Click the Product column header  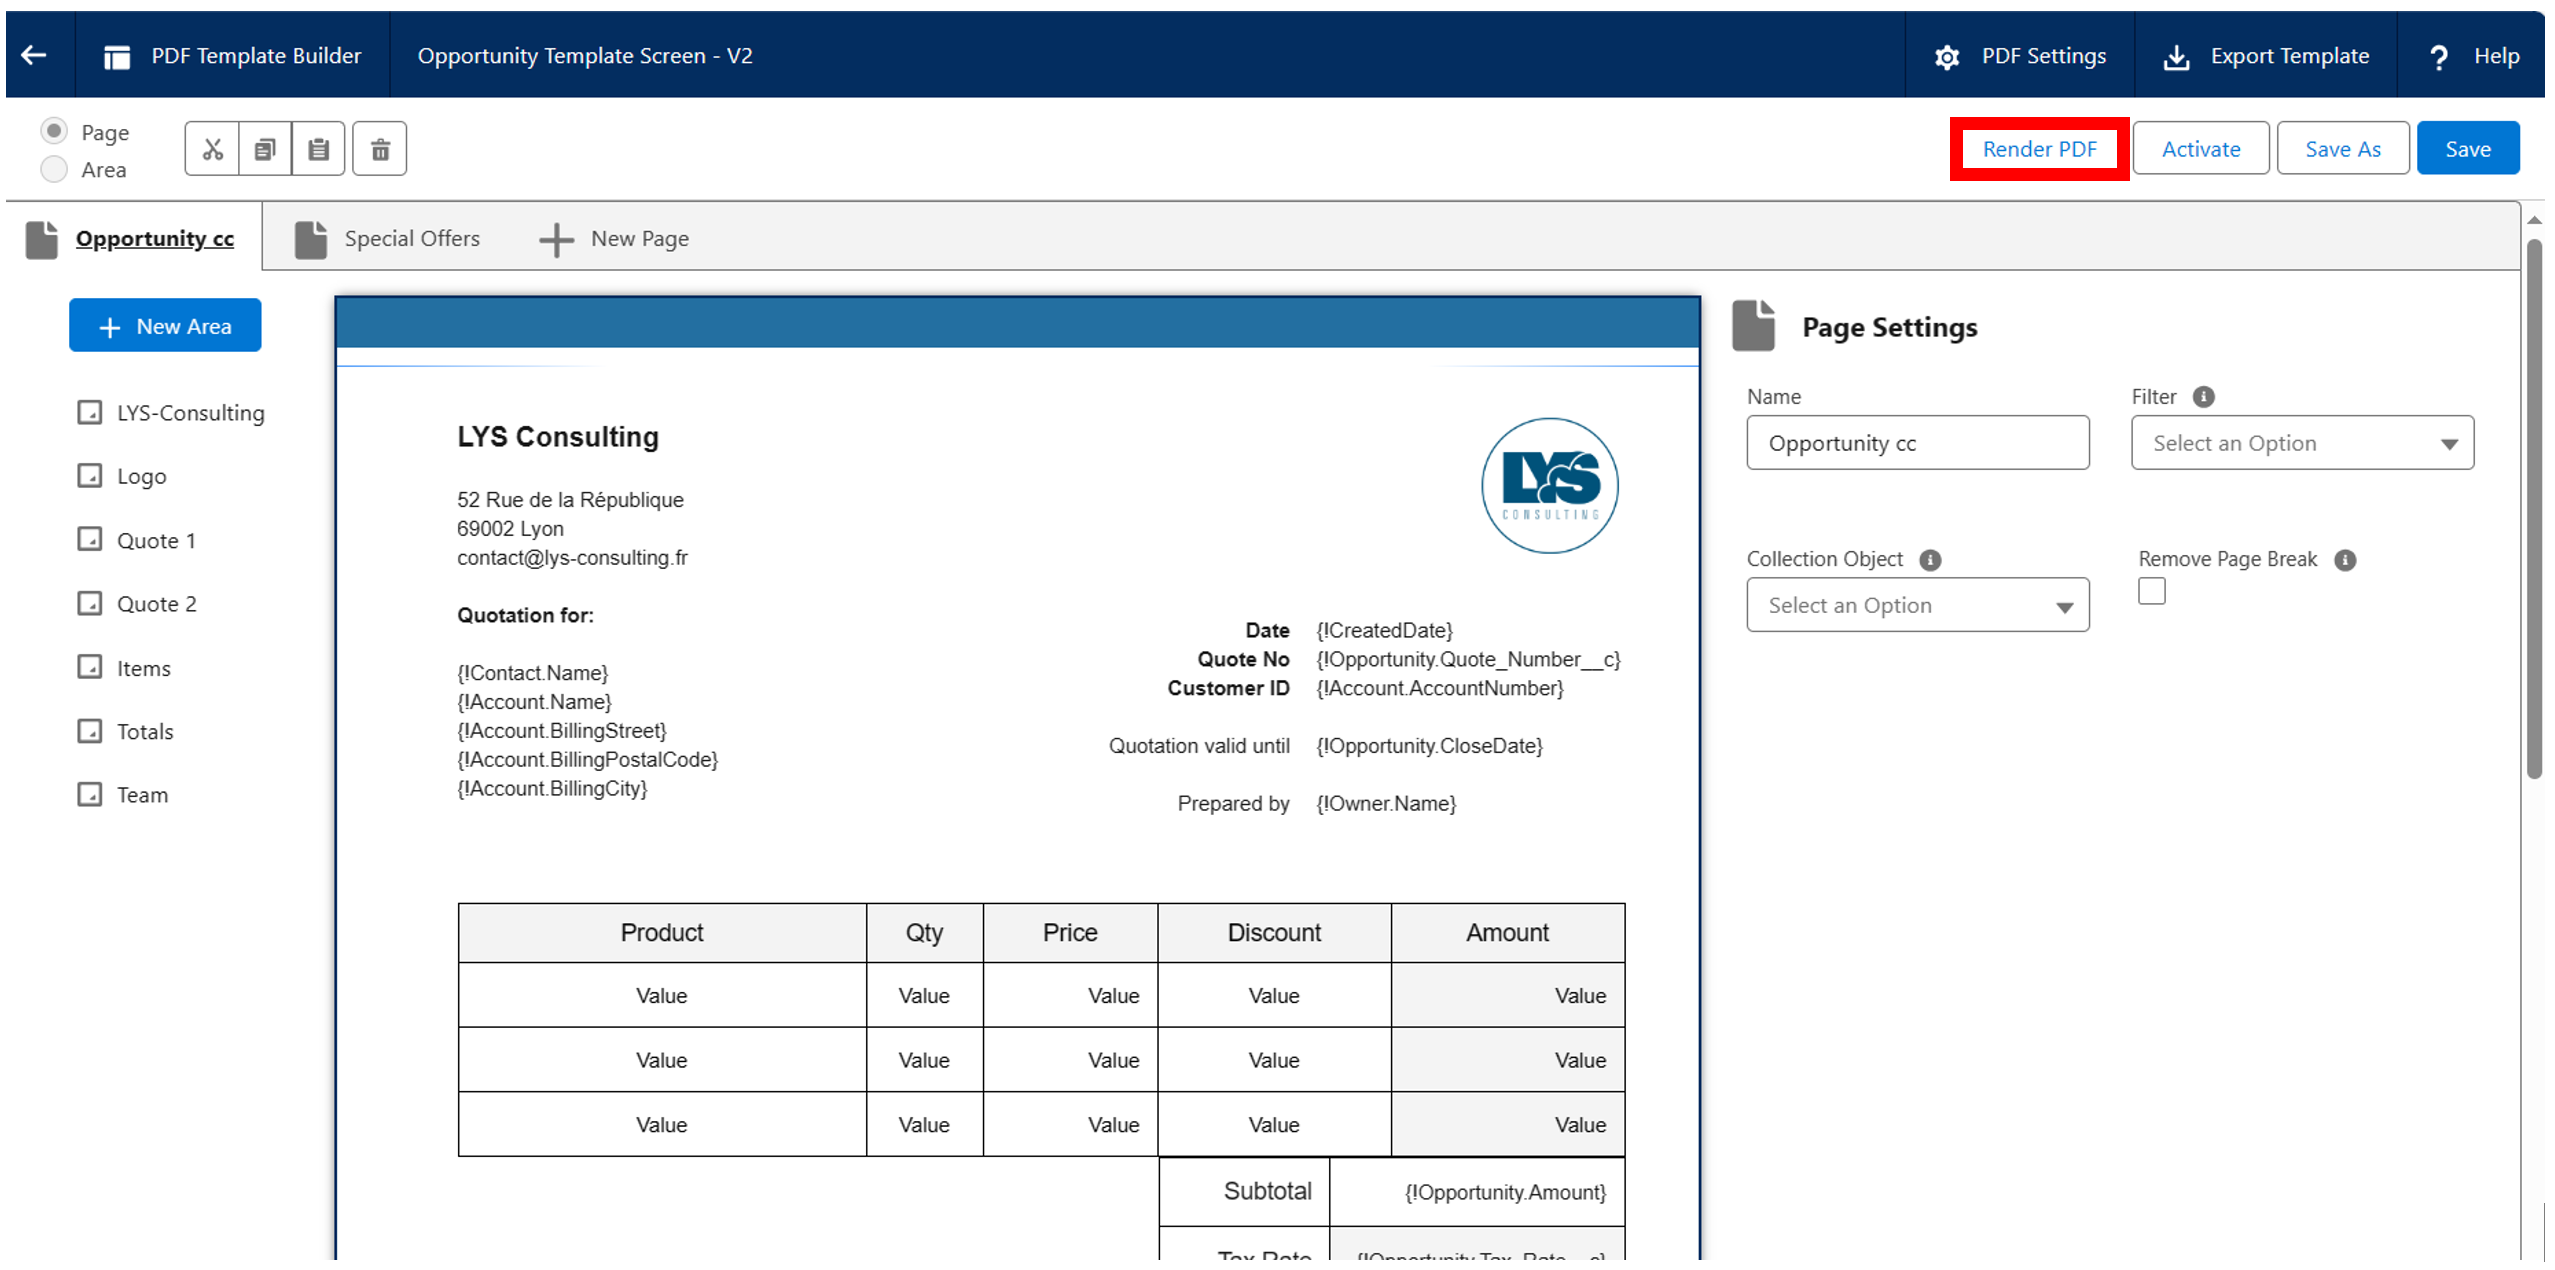pos(661,933)
